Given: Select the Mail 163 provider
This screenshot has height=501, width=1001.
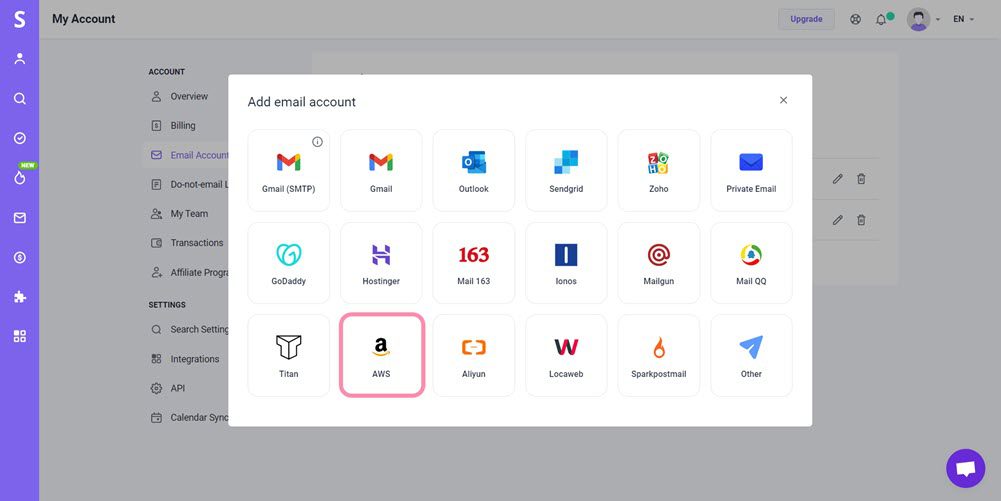Looking at the screenshot, I should pos(474,263).
